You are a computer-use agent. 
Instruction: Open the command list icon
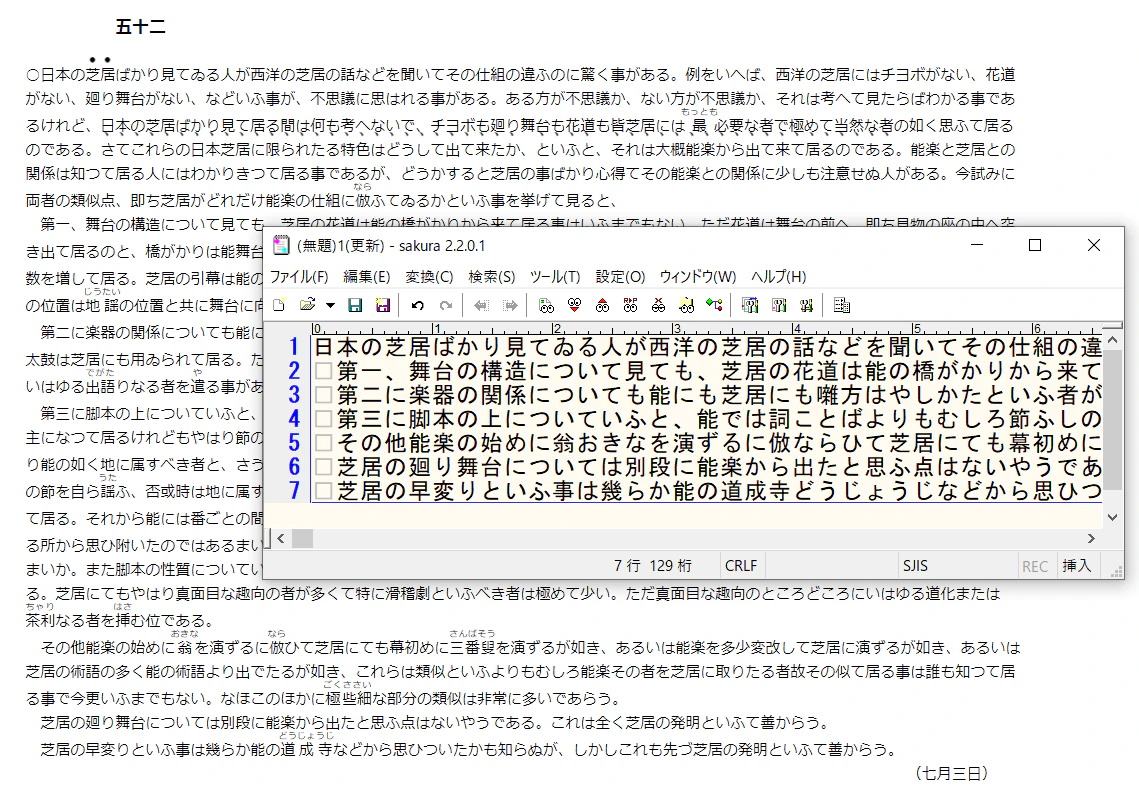click(x=842, y=306)
